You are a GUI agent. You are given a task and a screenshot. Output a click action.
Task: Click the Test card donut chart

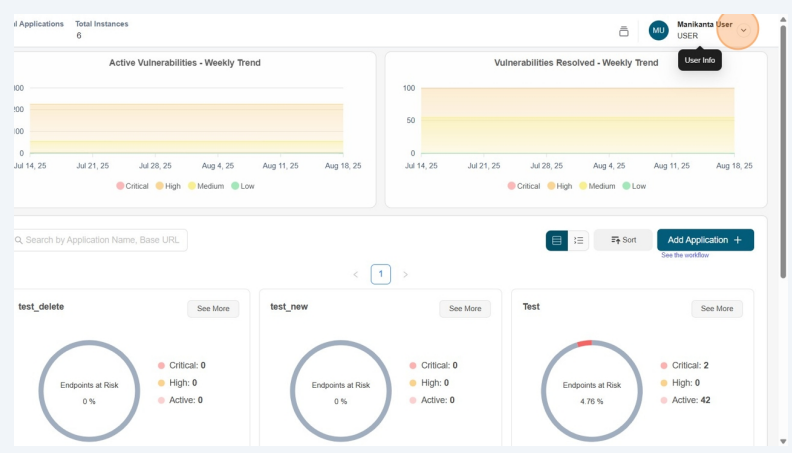point(591,390)
